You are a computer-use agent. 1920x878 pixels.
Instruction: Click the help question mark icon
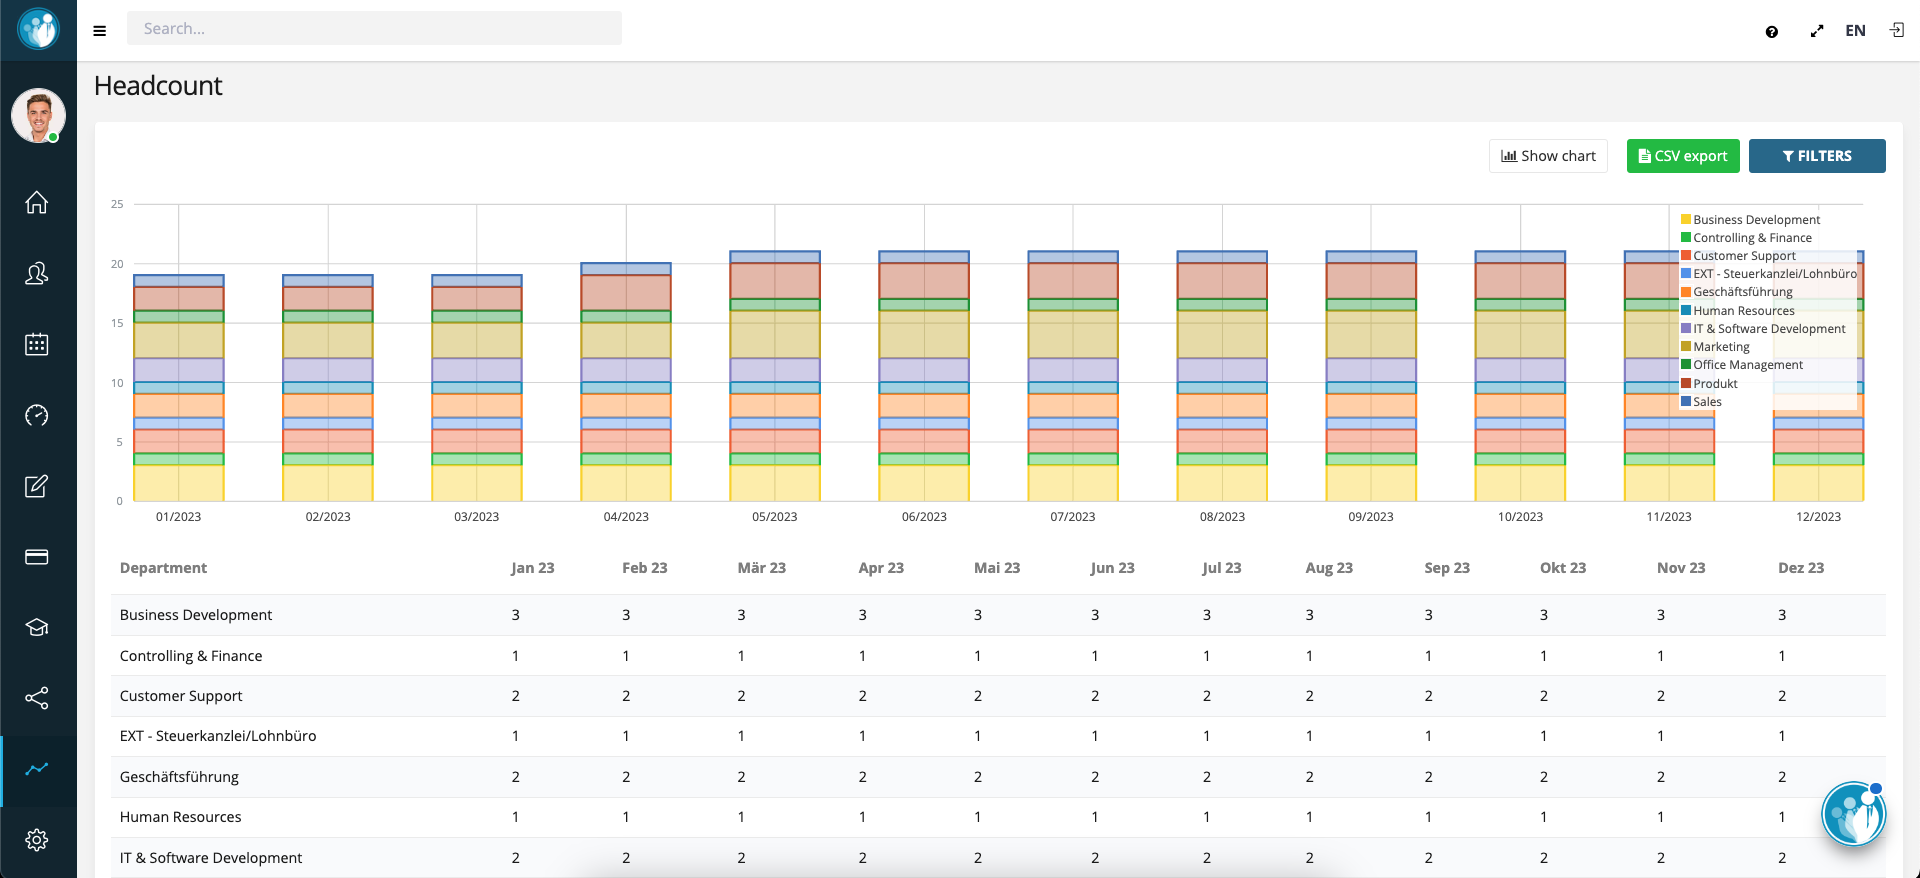(1772, 32)
